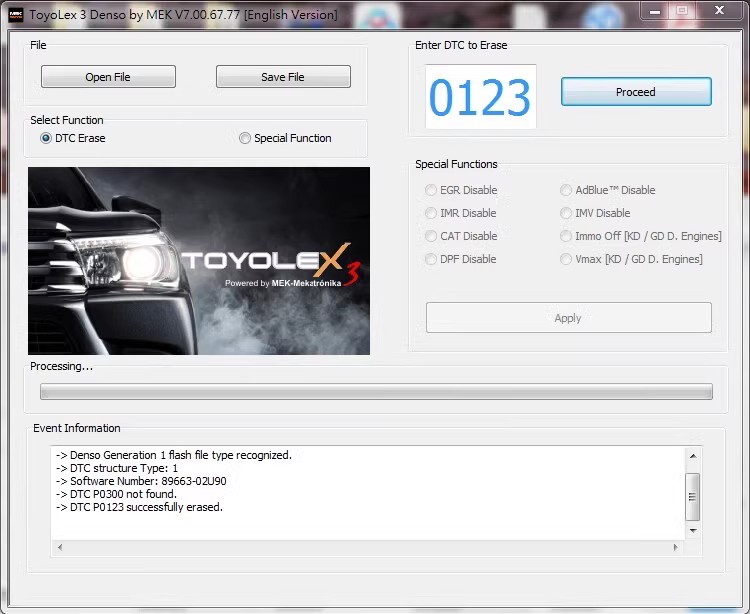Choose the IMV Disable option

(x=595, y=213)
